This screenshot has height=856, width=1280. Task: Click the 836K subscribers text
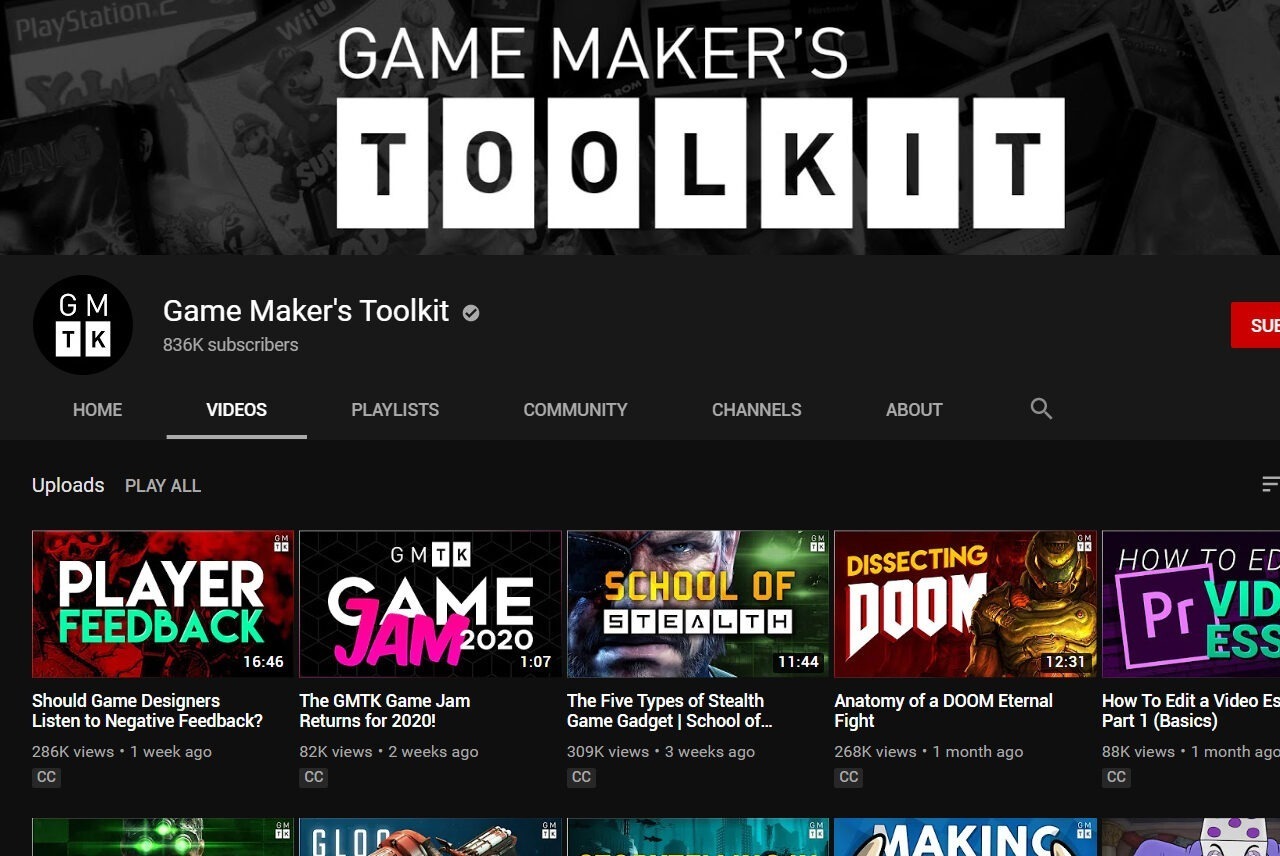pyautogui.click(x=231, y=345)
